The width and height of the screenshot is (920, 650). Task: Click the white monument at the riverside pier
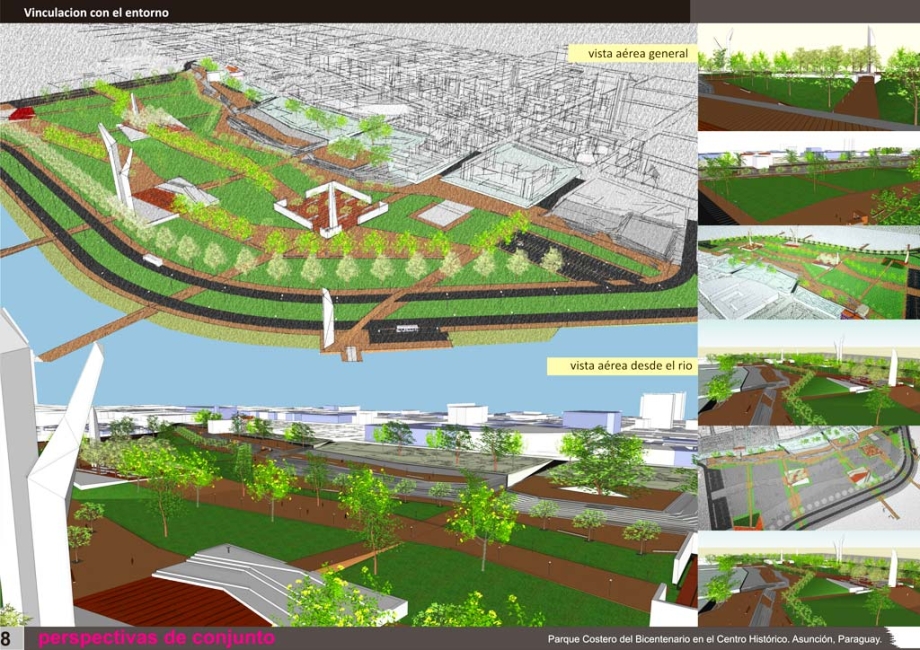[327, 318]
